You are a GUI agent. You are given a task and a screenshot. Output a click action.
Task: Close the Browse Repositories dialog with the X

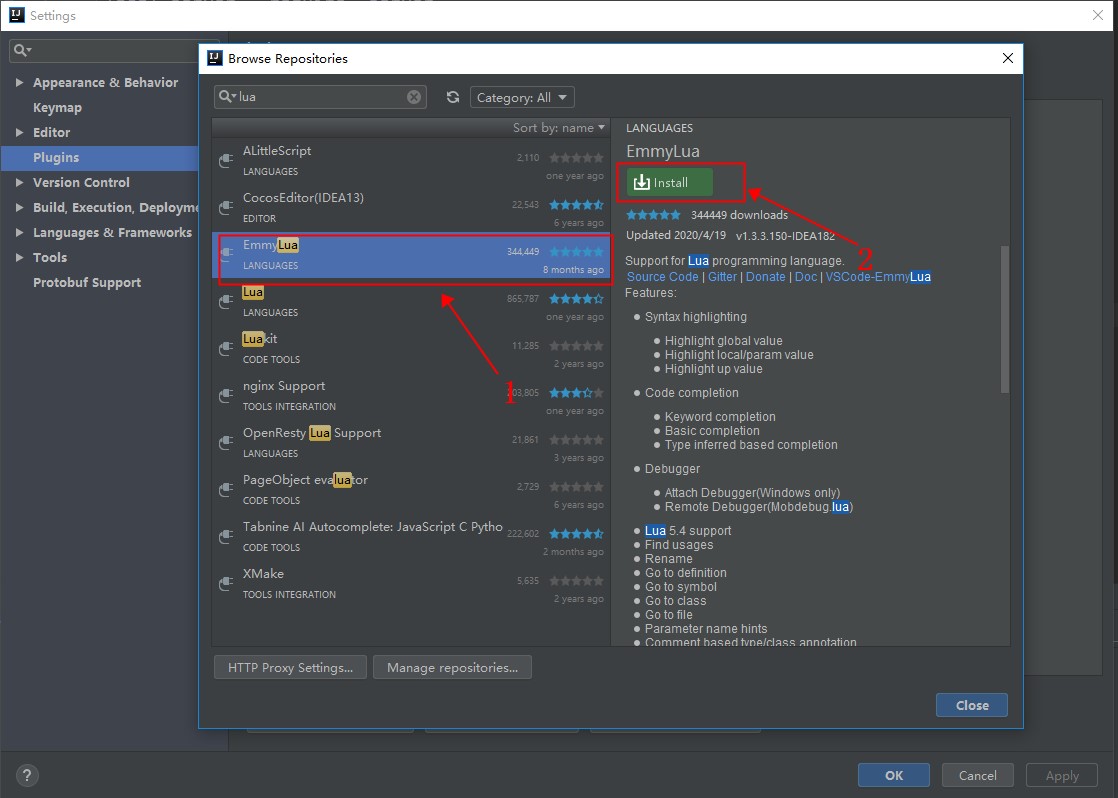tap(1007, 58)
